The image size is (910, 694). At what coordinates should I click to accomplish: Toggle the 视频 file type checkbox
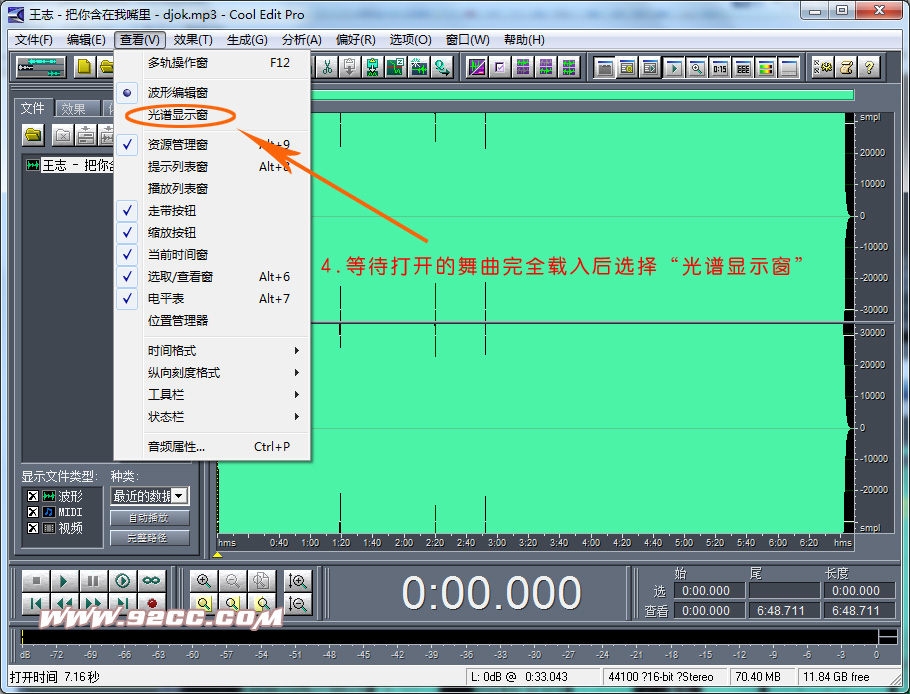[33, 528]
